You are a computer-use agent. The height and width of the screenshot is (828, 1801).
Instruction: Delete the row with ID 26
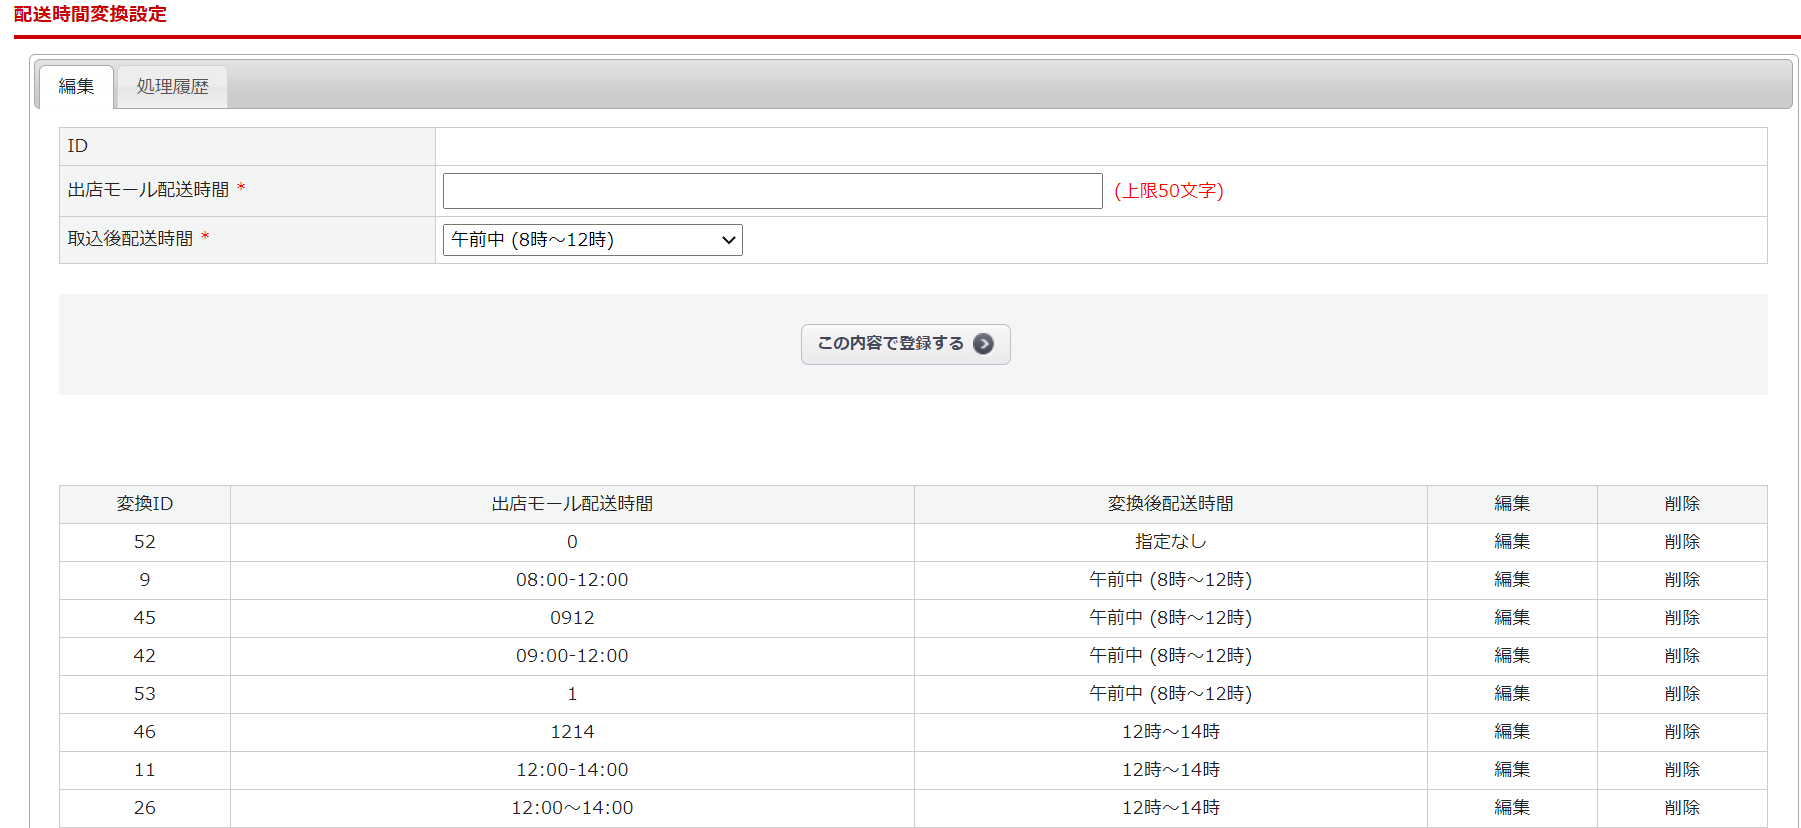point(1681,808)
